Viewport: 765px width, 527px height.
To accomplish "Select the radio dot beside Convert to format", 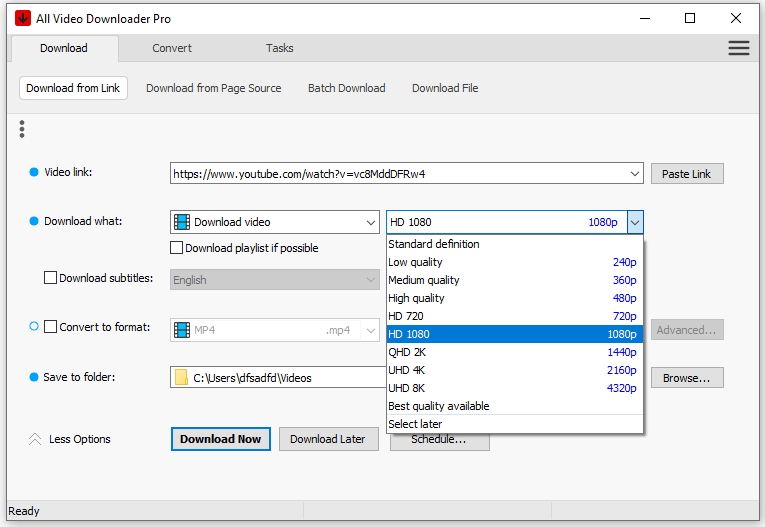I will tap(34, 326).
